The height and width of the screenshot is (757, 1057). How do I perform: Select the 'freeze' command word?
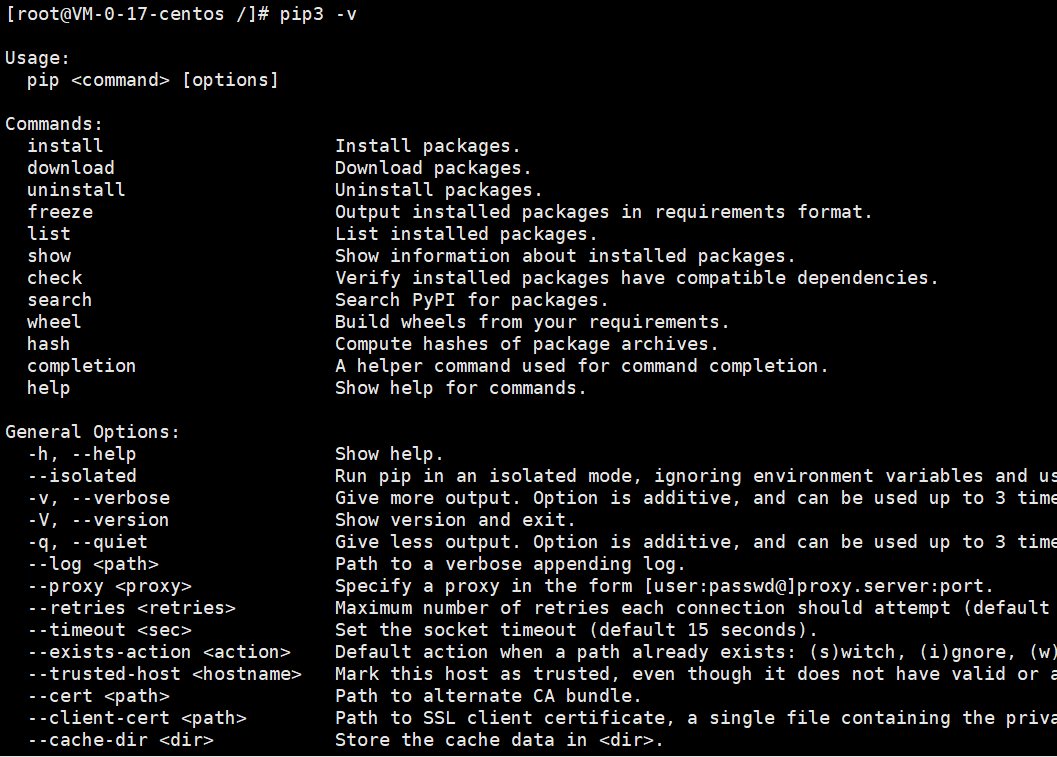point(60,212)
